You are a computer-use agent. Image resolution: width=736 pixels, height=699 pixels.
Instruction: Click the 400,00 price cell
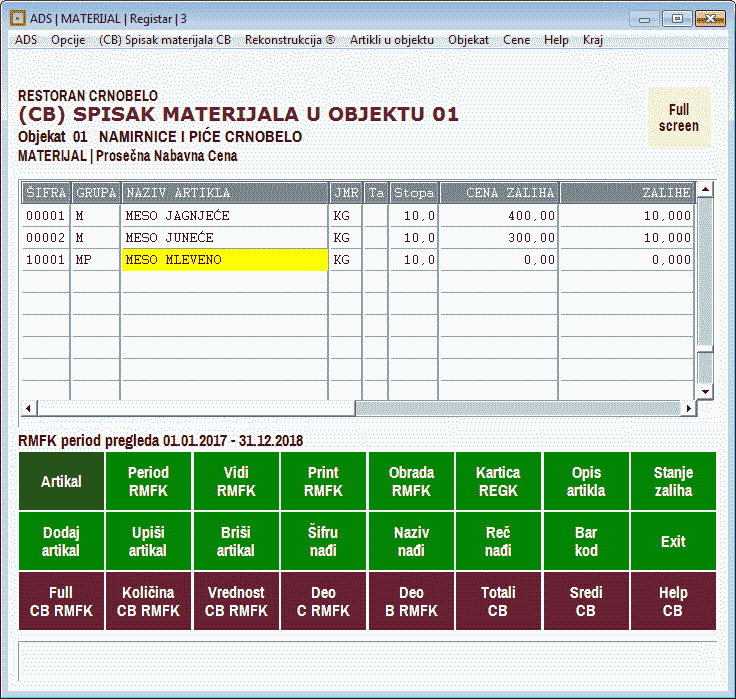click(x=499, y=216)
